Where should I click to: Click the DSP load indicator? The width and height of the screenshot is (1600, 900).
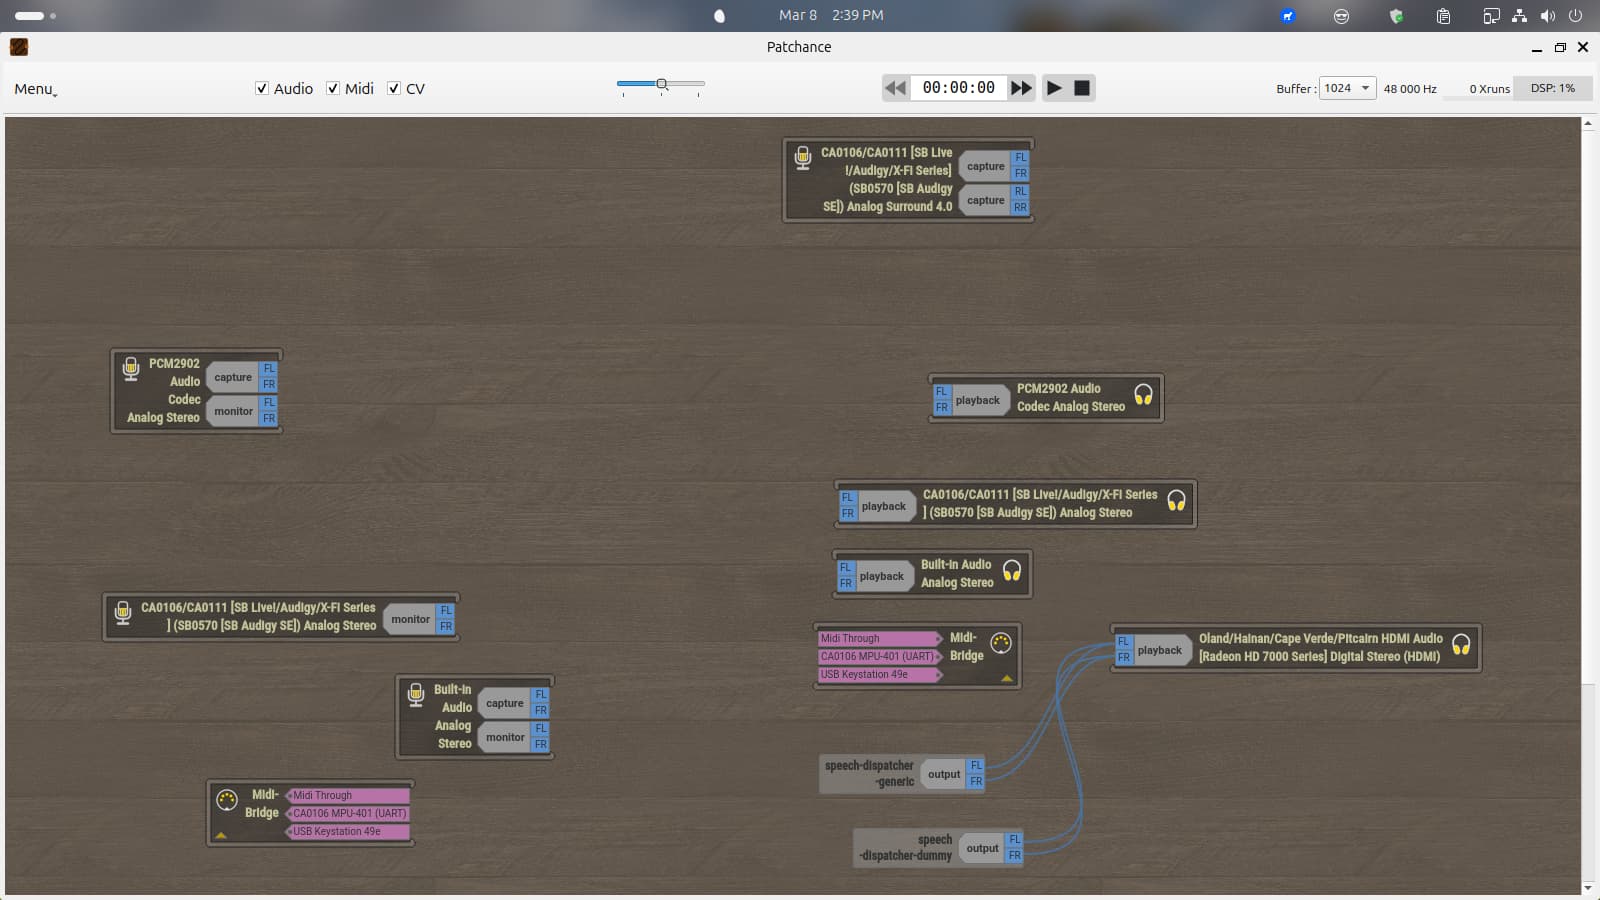pyautogui.click(x=1552, y=88)
